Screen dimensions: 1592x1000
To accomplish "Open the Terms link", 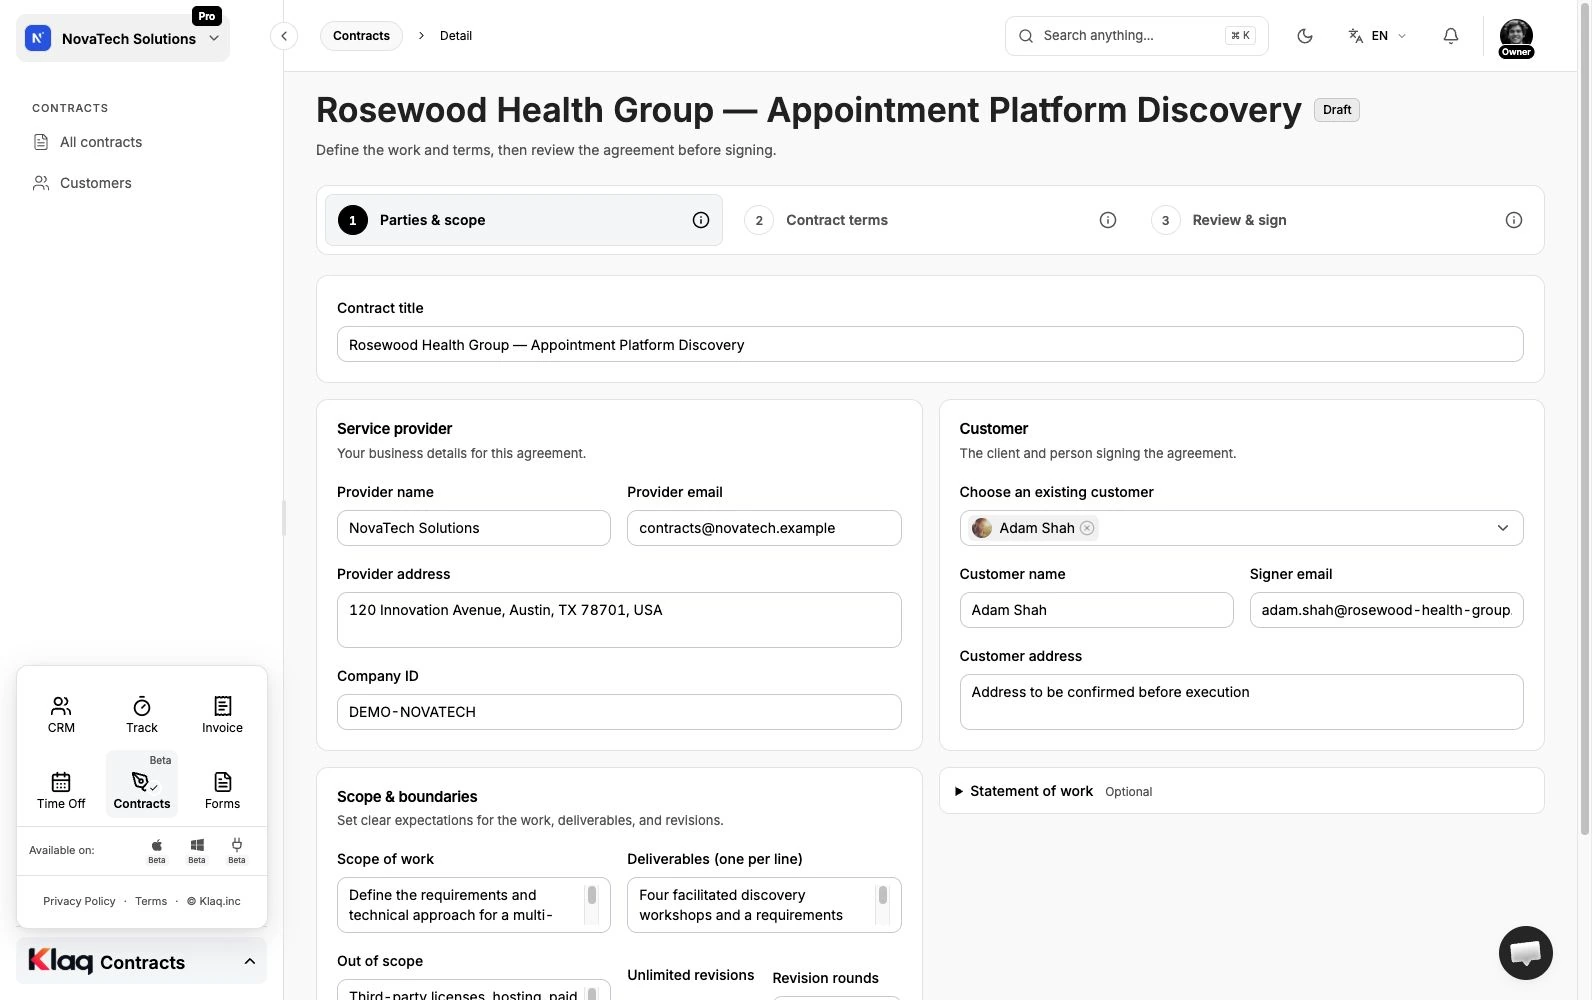I will [151, 901].
